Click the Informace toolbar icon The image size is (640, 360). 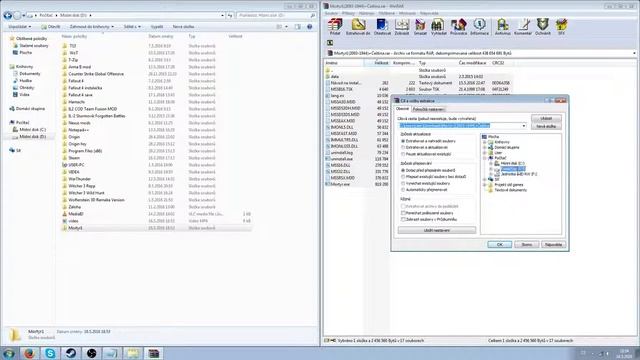pyautogui.click(x=479, y=27)
